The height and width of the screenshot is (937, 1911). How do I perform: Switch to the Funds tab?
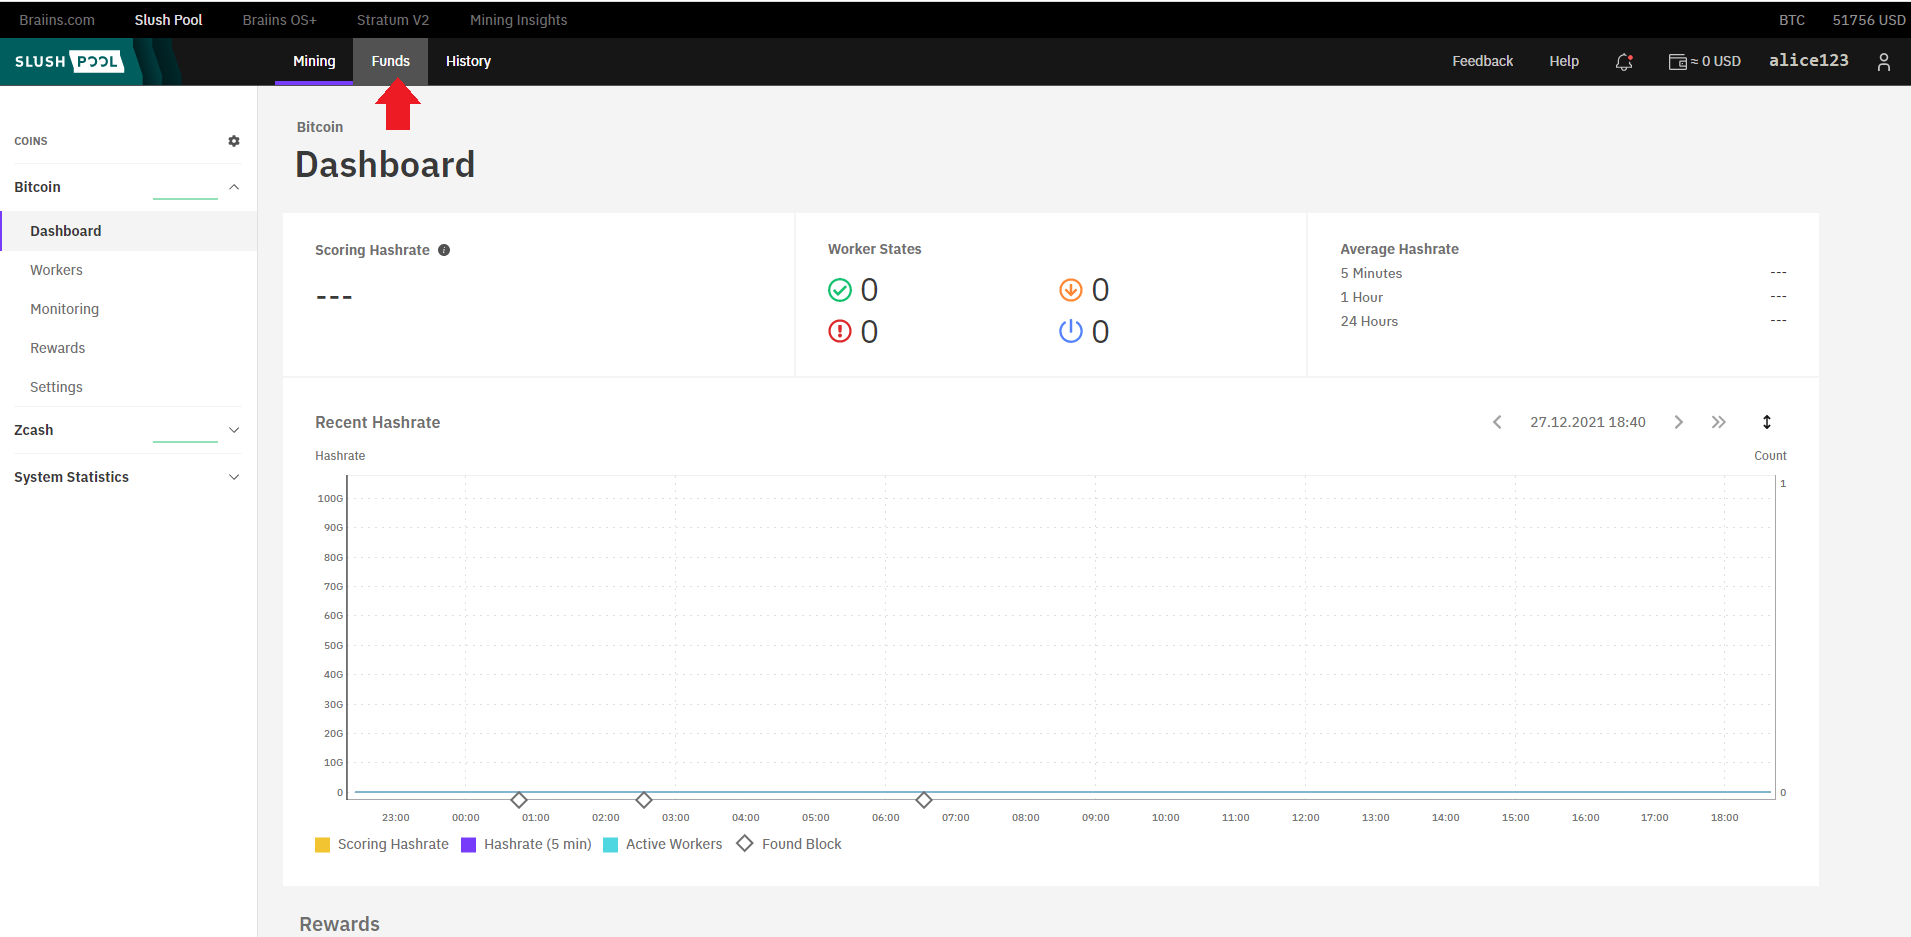coord(391,62)
